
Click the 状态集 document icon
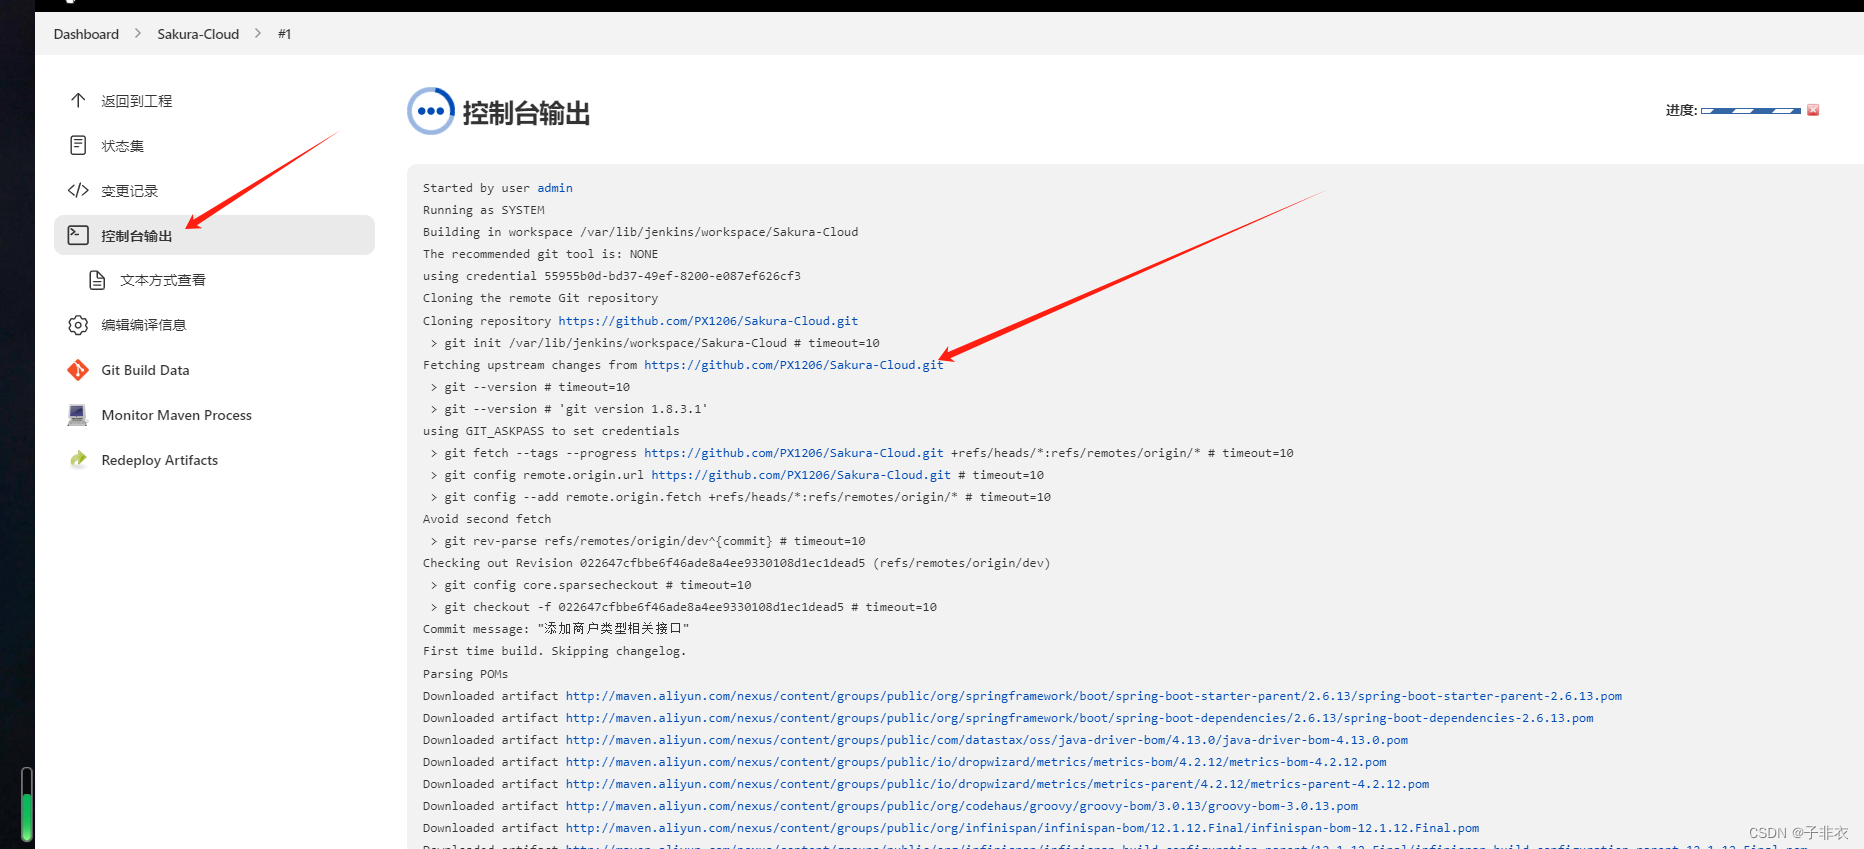(78, 145)
